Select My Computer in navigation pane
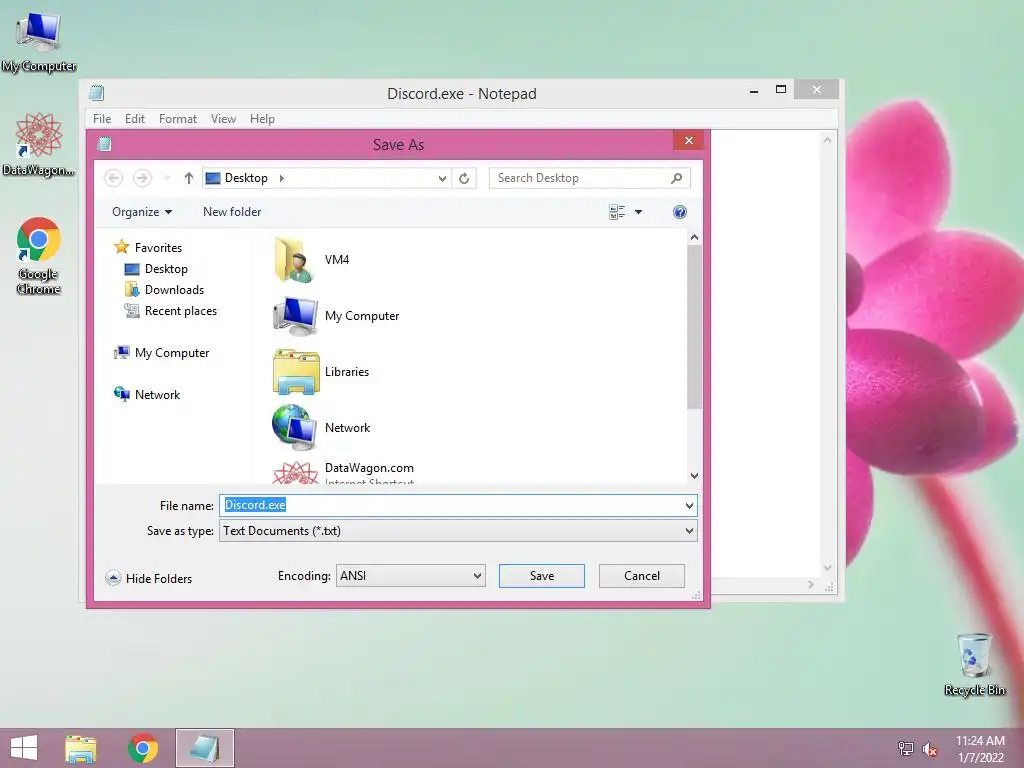The width and height of the screenshot is (1024, 768). [x=161, y=353]
